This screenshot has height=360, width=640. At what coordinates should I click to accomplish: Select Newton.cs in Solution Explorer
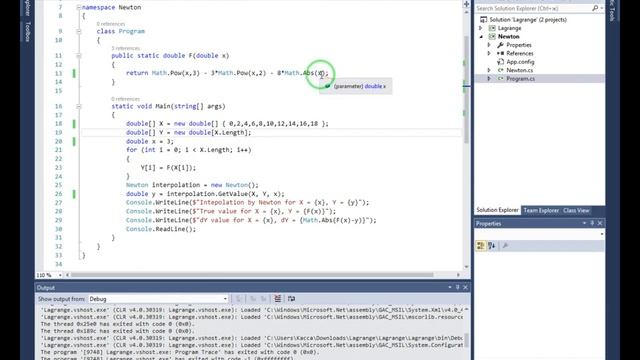click(520, 70)
